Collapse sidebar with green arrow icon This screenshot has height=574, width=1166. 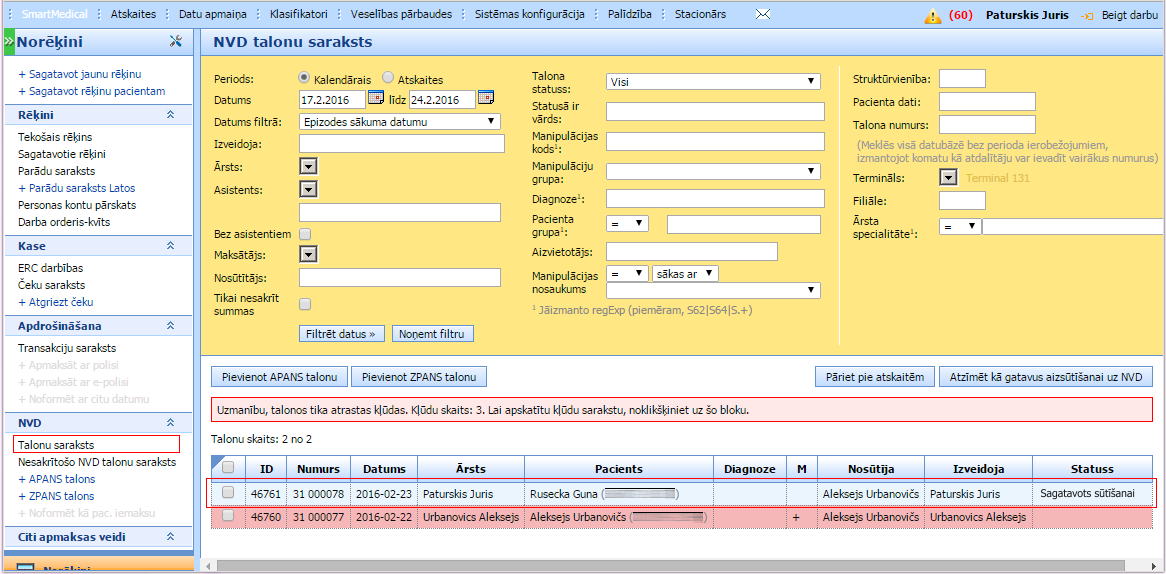click(8, 42)
